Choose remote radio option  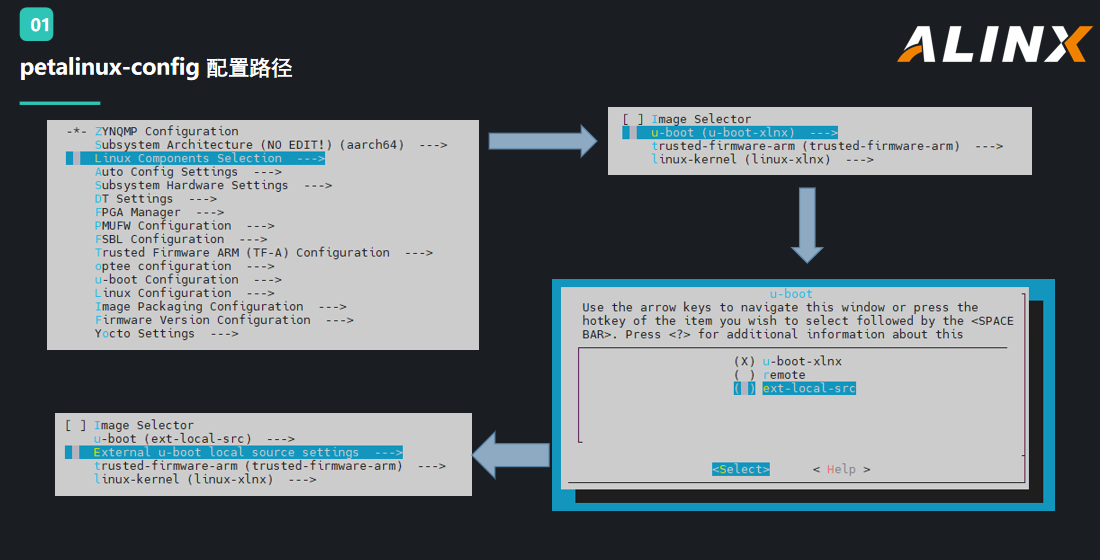(x=770, y=375)
